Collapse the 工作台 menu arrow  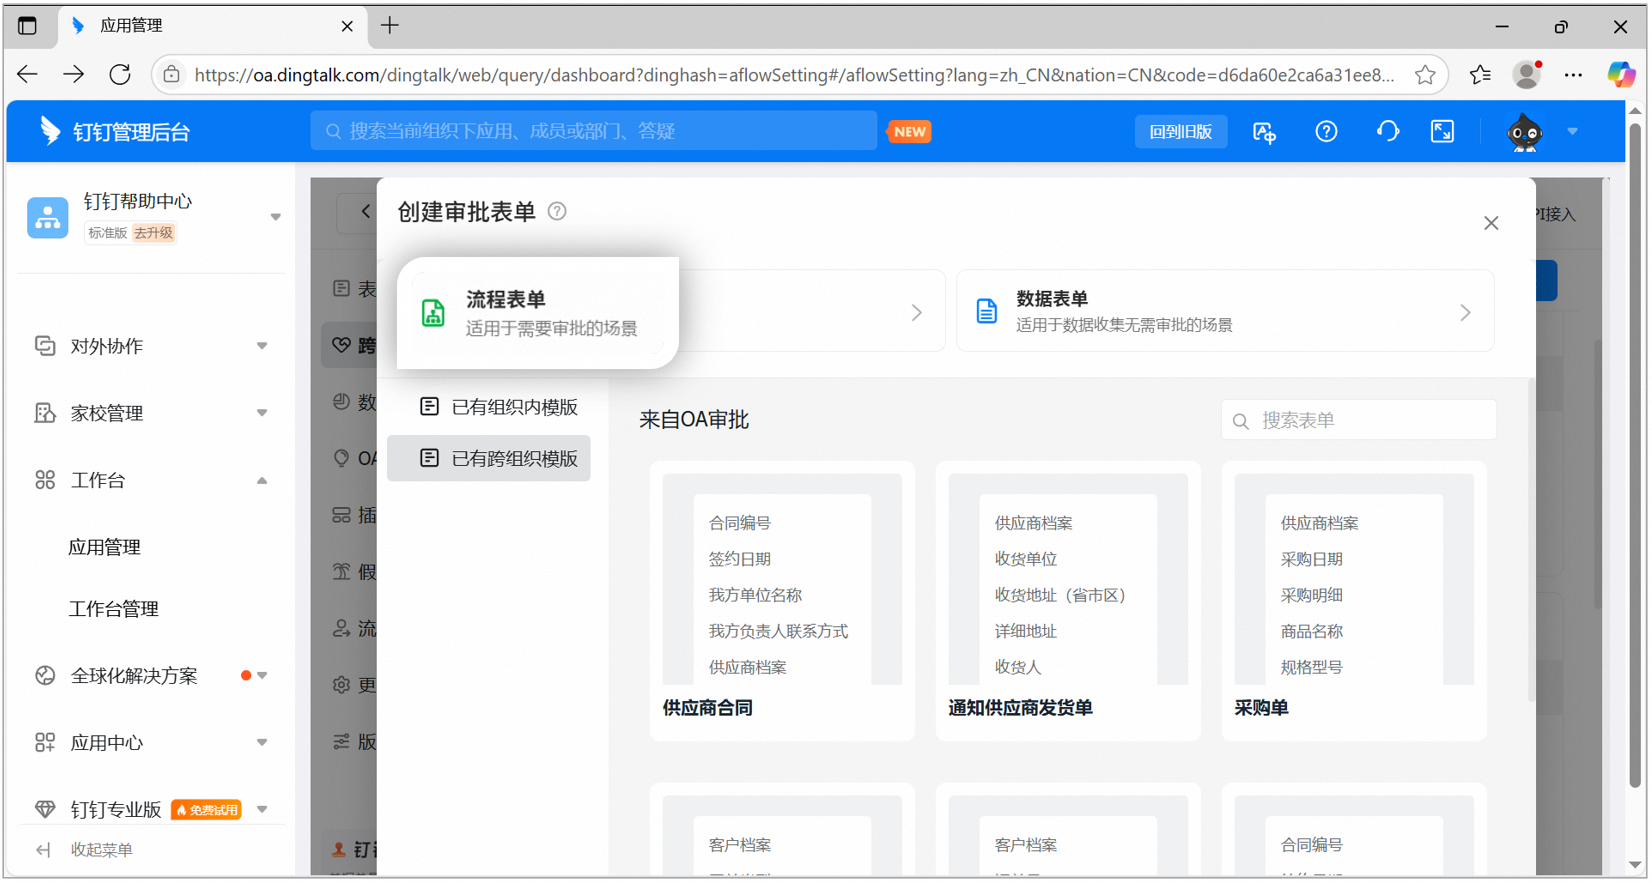[x=262, y=480]
